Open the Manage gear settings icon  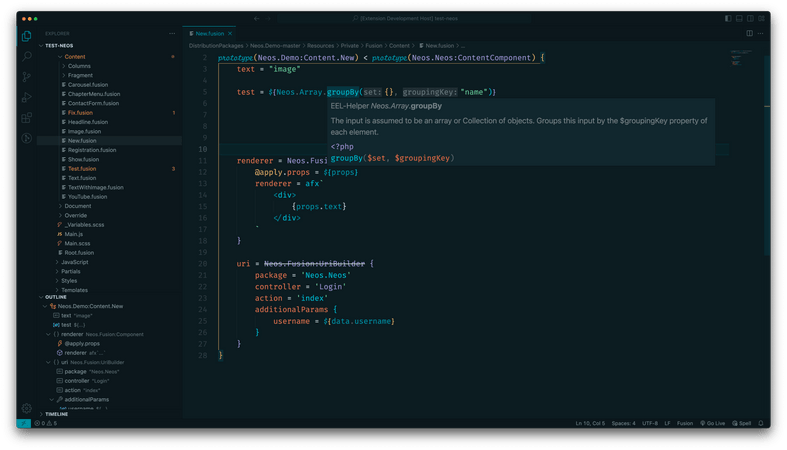pyautogui.click(x=26, y=408)
